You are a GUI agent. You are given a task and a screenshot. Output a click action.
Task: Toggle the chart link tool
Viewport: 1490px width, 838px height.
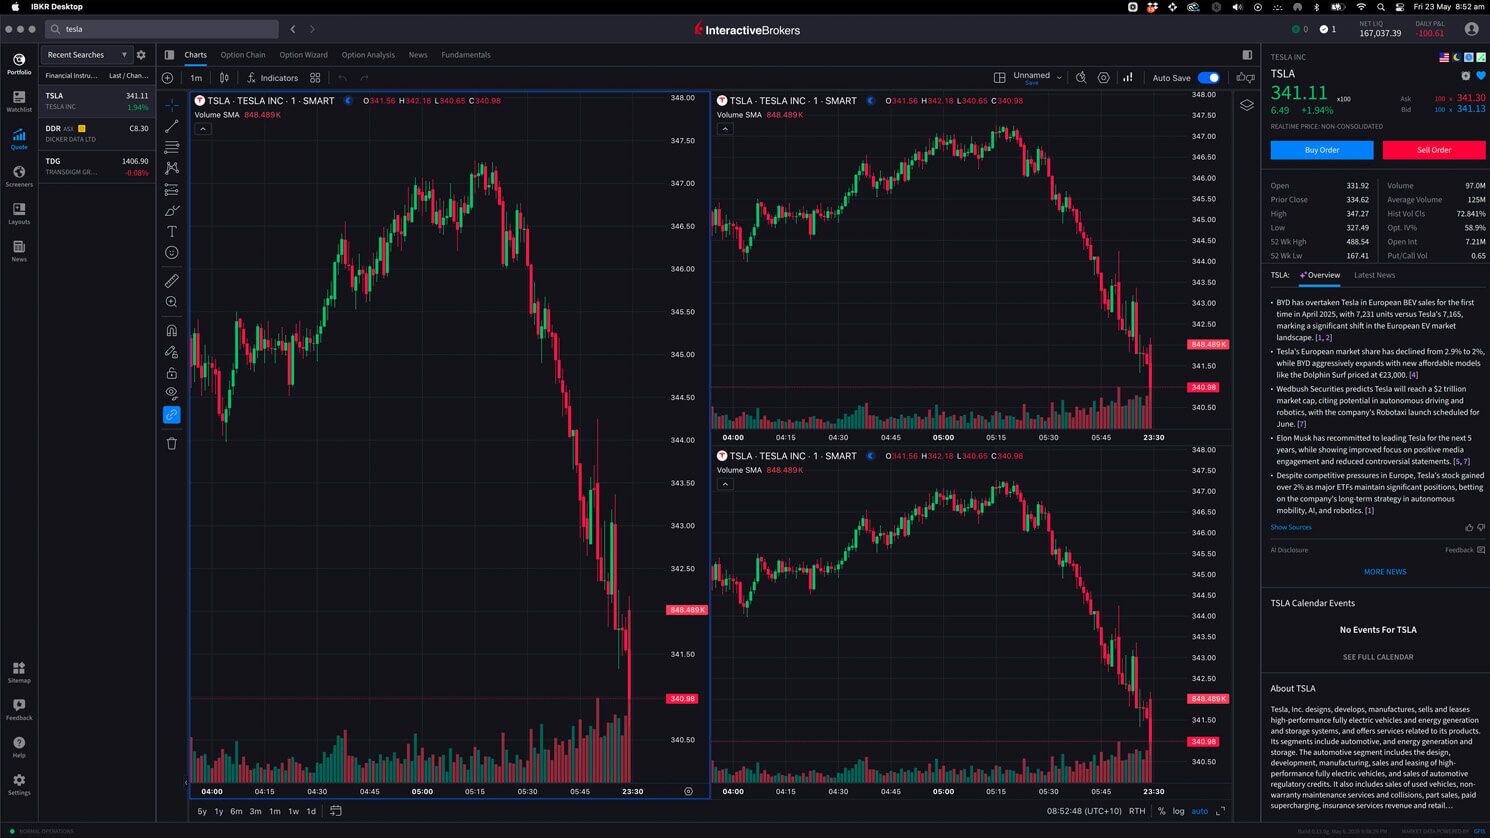[171, 415]
